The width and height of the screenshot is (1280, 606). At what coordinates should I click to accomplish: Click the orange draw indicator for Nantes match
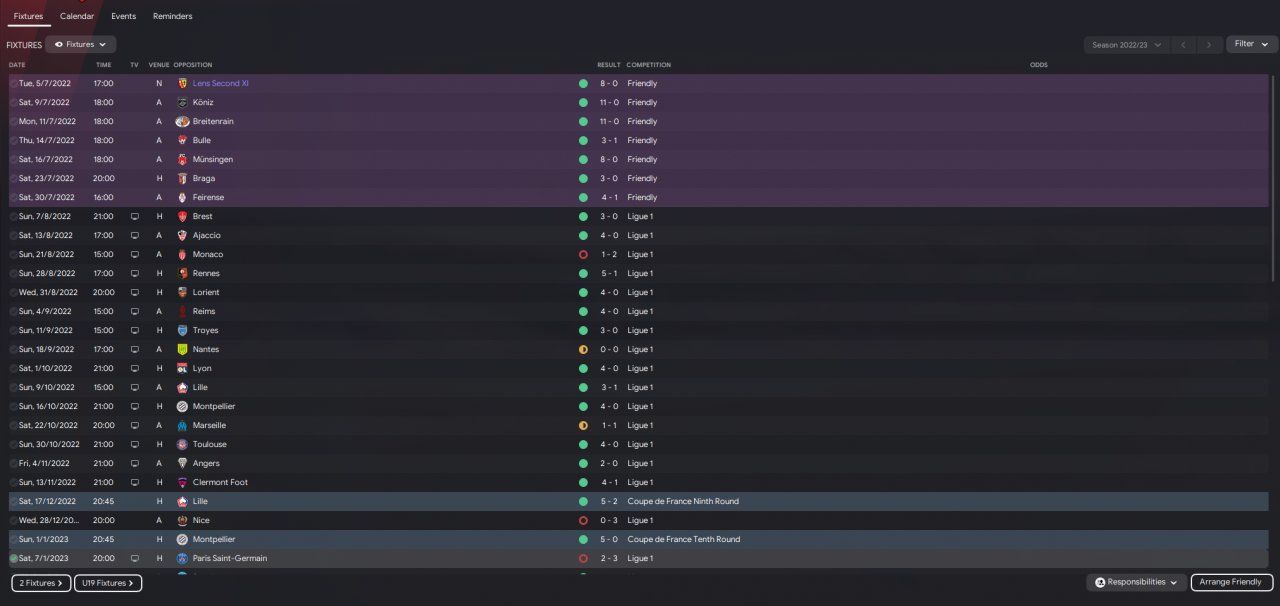pos(583,349)
